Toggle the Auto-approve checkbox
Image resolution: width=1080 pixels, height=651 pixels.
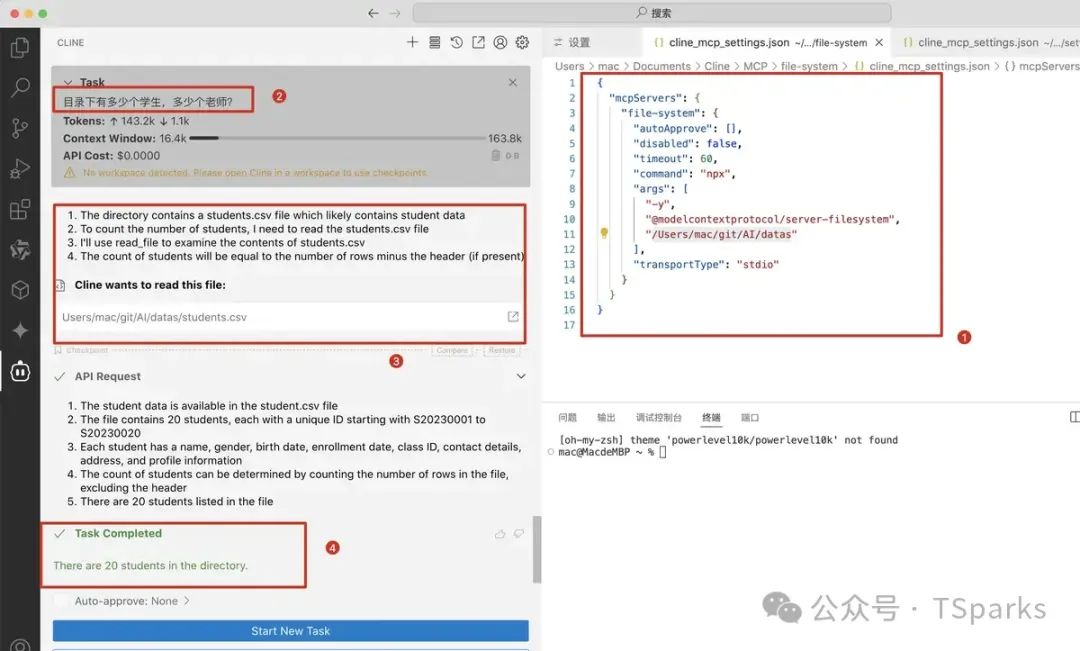[x=62, y=601]
